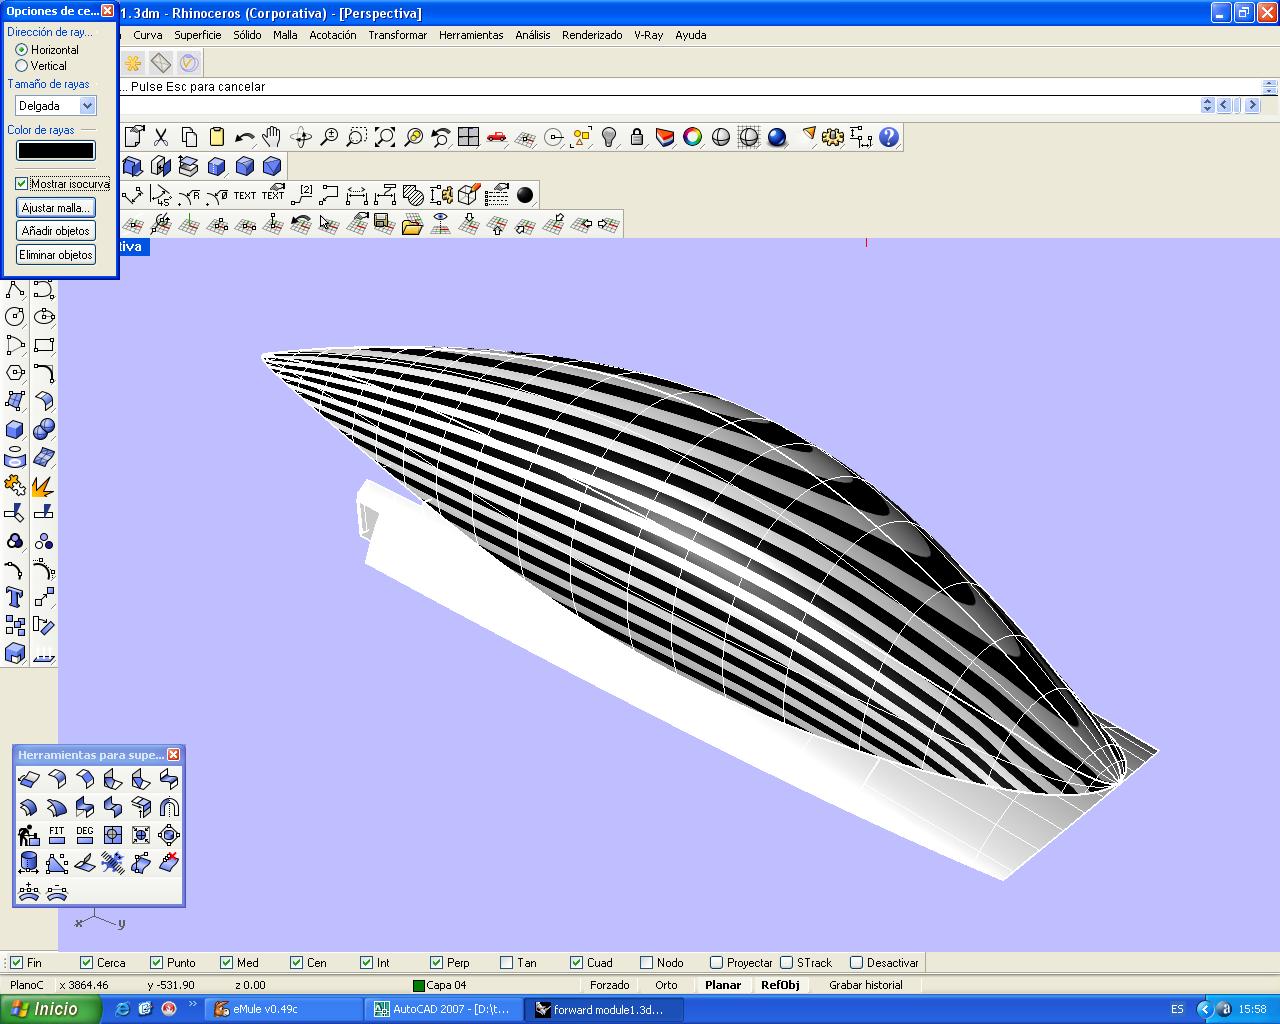Select the Pan hand tool

[272, 137]
